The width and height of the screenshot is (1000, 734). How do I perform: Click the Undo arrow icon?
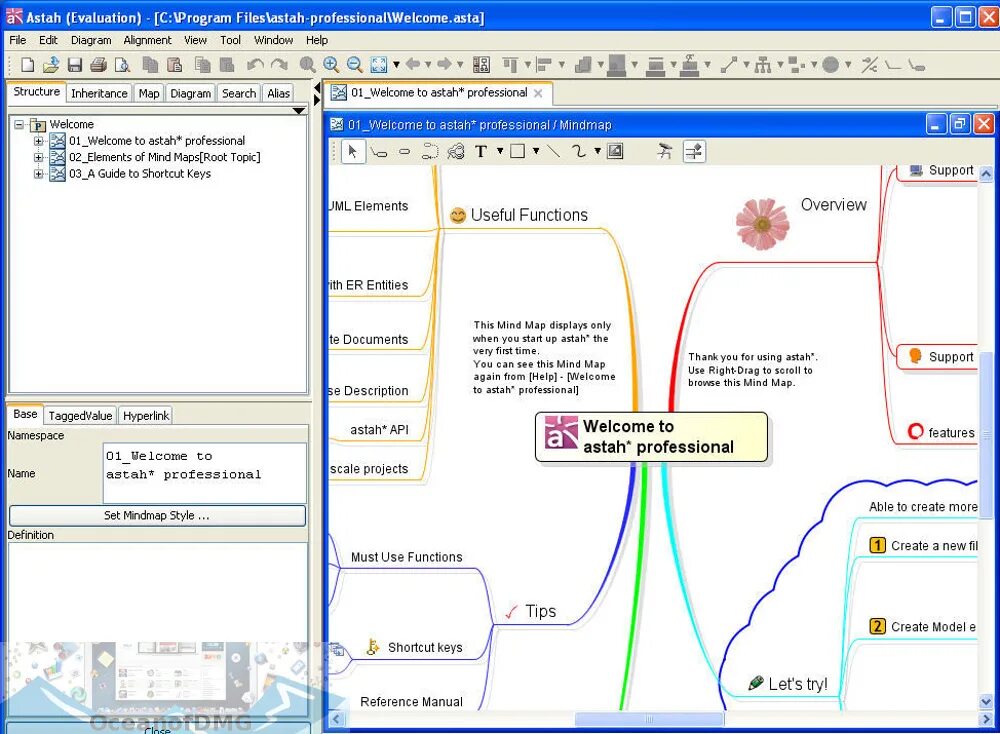255,64
